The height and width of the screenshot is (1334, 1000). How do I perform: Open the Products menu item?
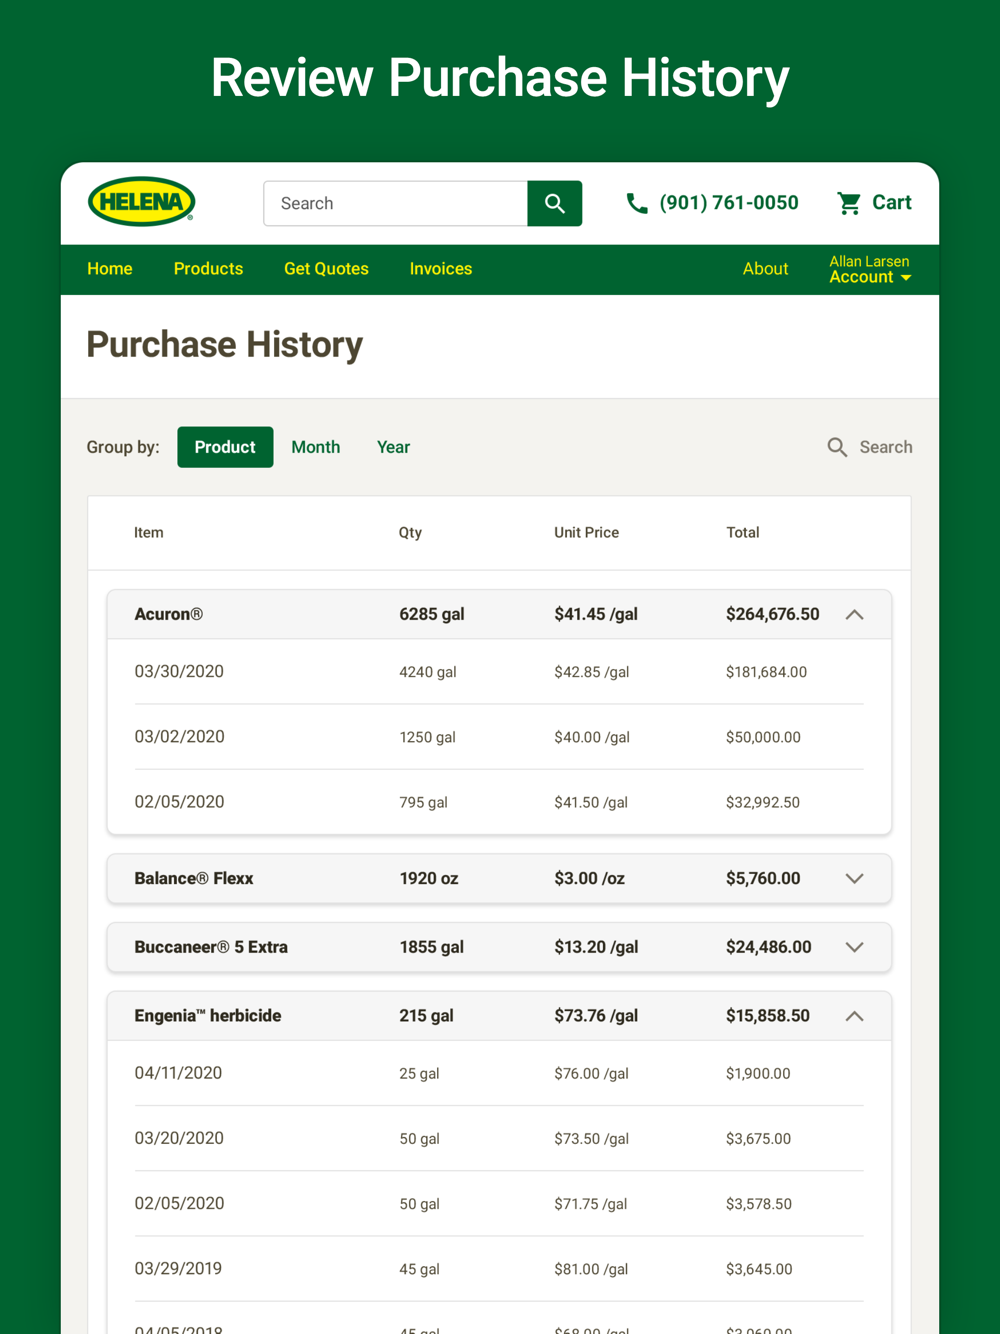(208, 269)
